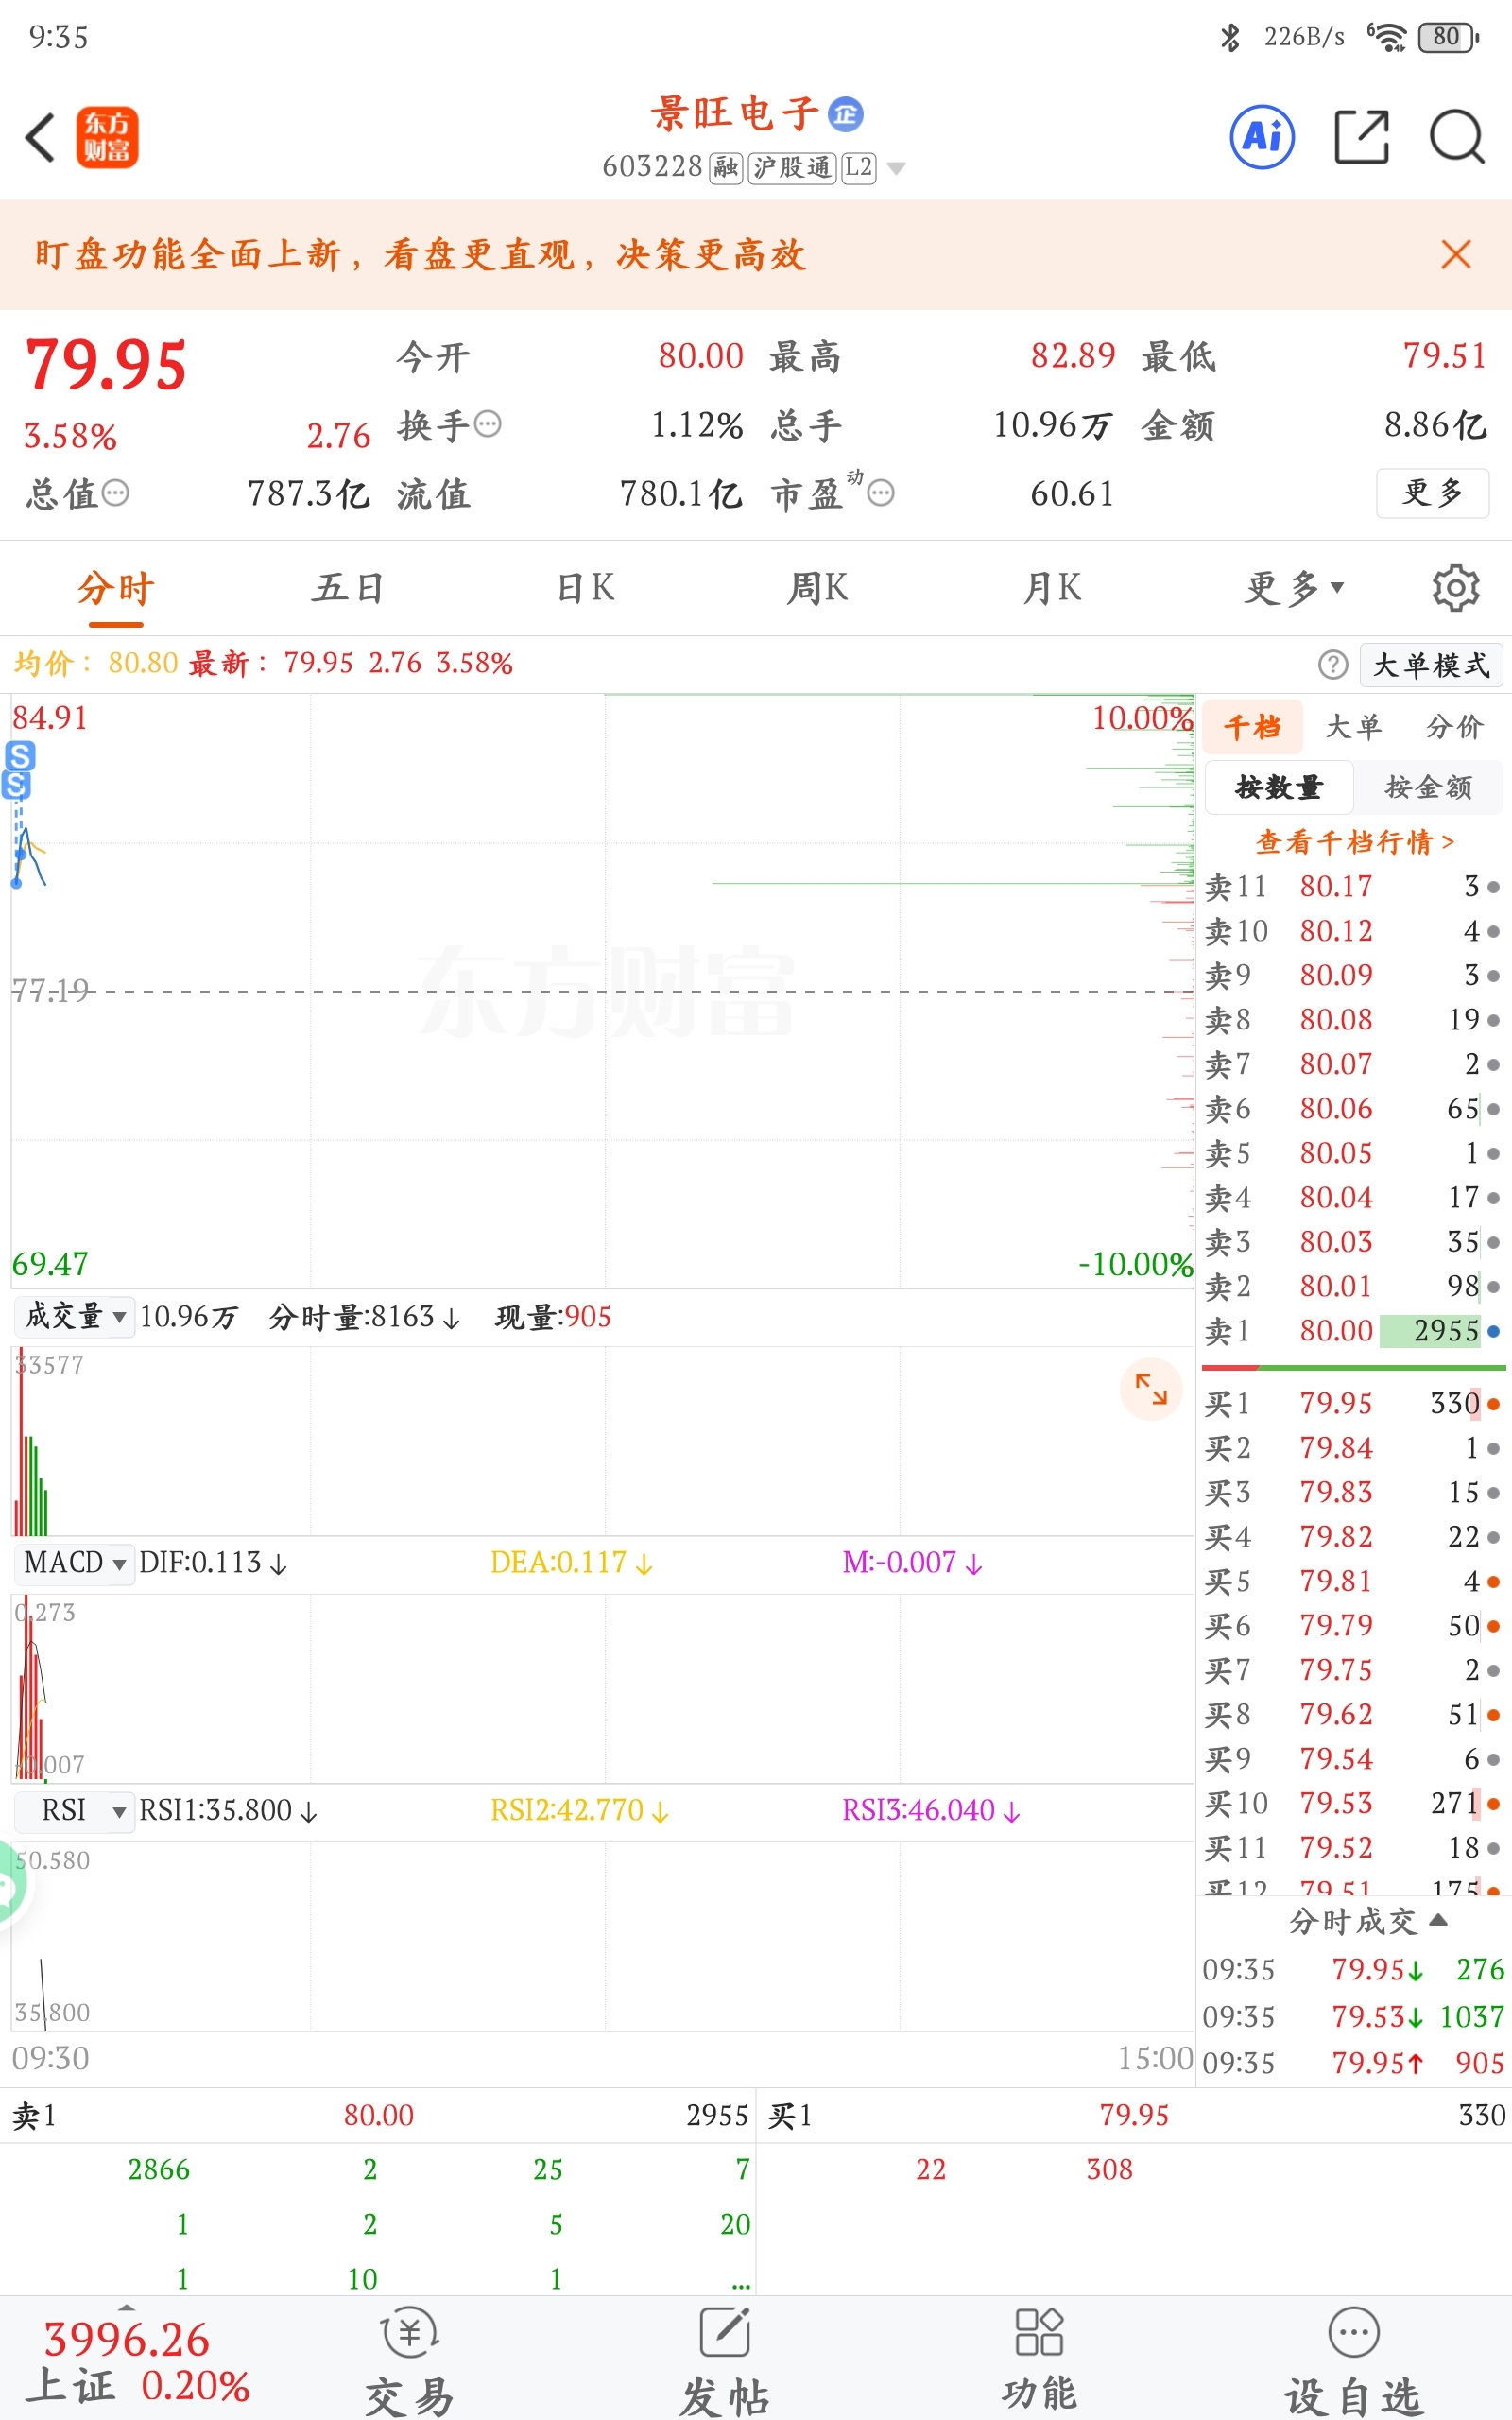The width and height of the screenshot is (1512, 2420).
Task: Tap the upper S marker on chart
Action: (20, 756)
